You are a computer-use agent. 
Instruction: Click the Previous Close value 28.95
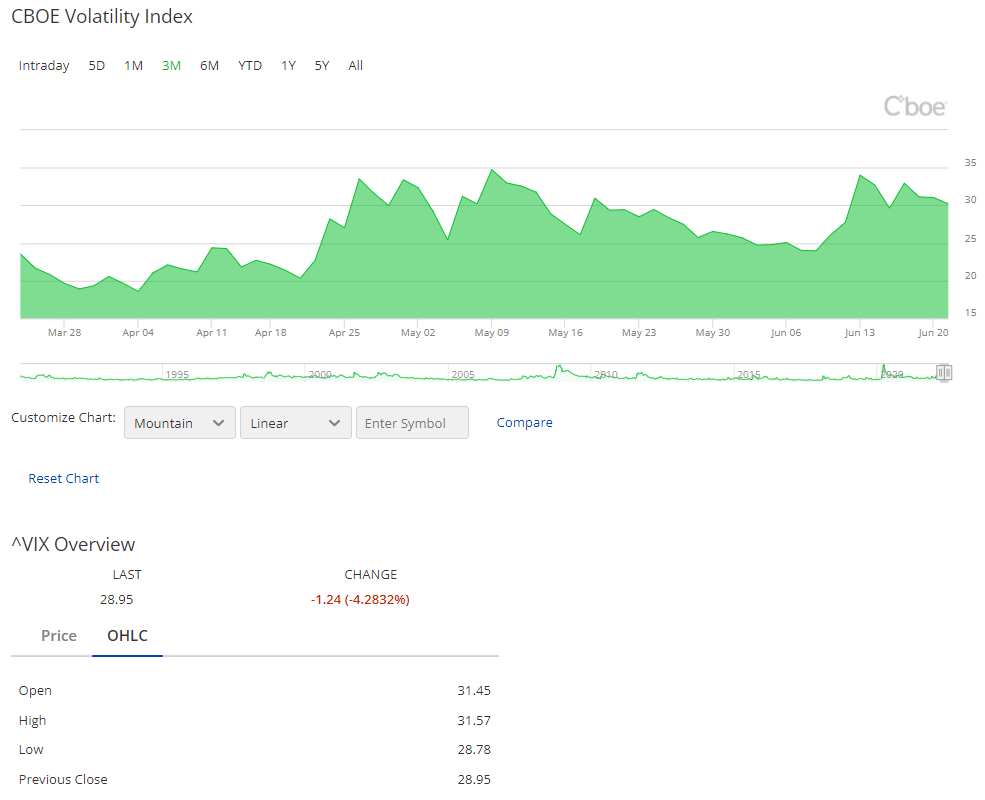click(x=474, y=780)
